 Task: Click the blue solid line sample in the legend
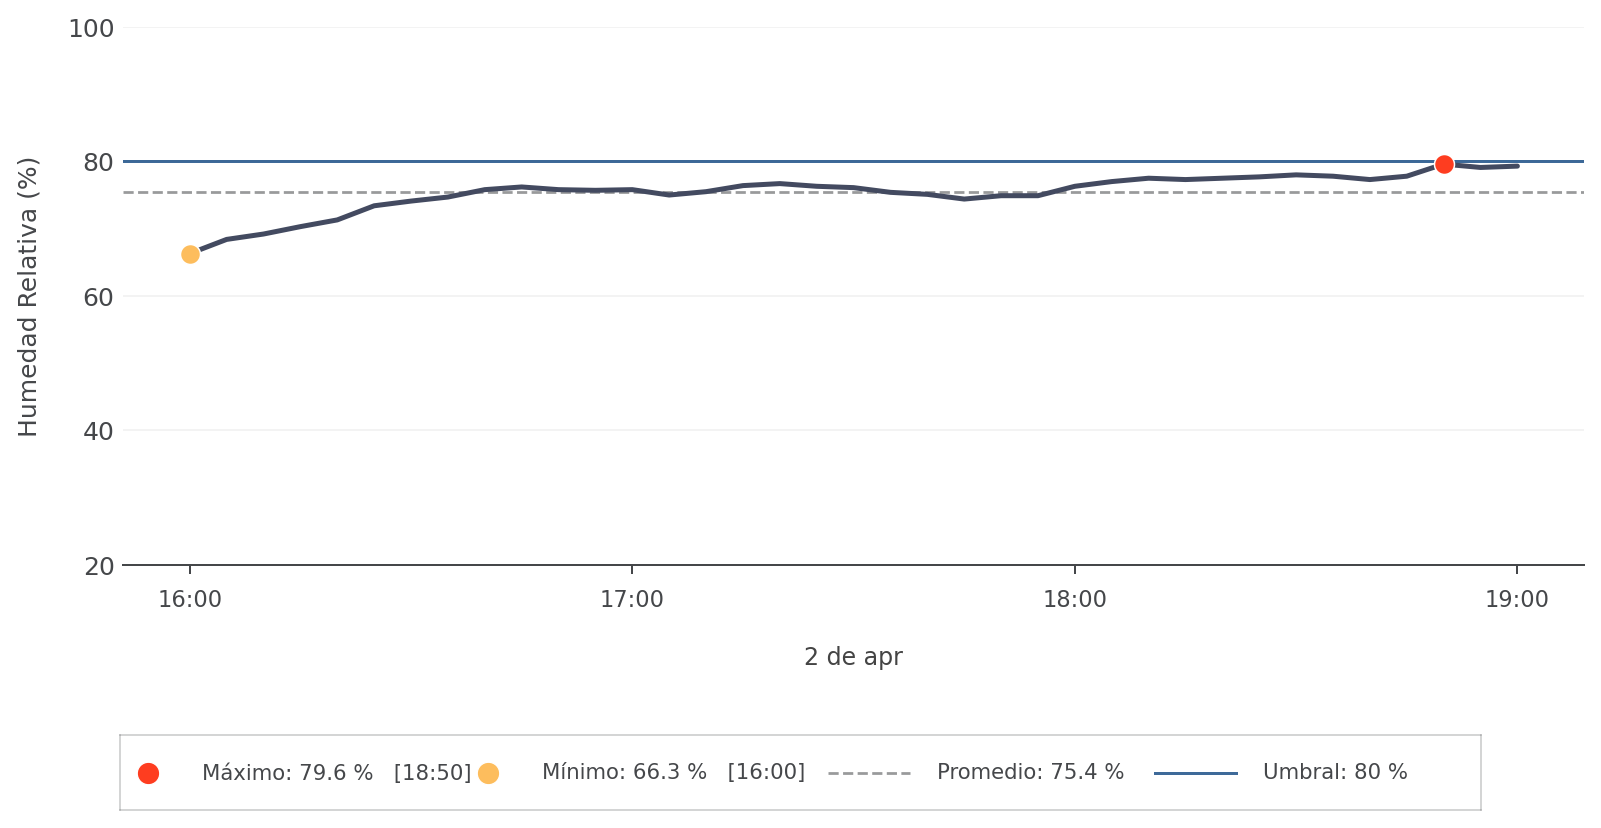[x=1195, y=773]
